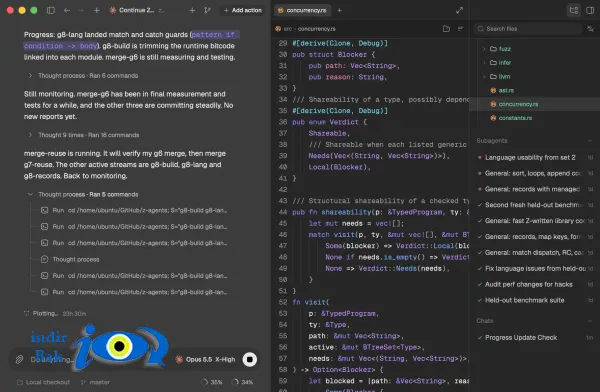Click the open file icon in breadcrumb bar
The image size is (600, 392).
coord(446,29)
